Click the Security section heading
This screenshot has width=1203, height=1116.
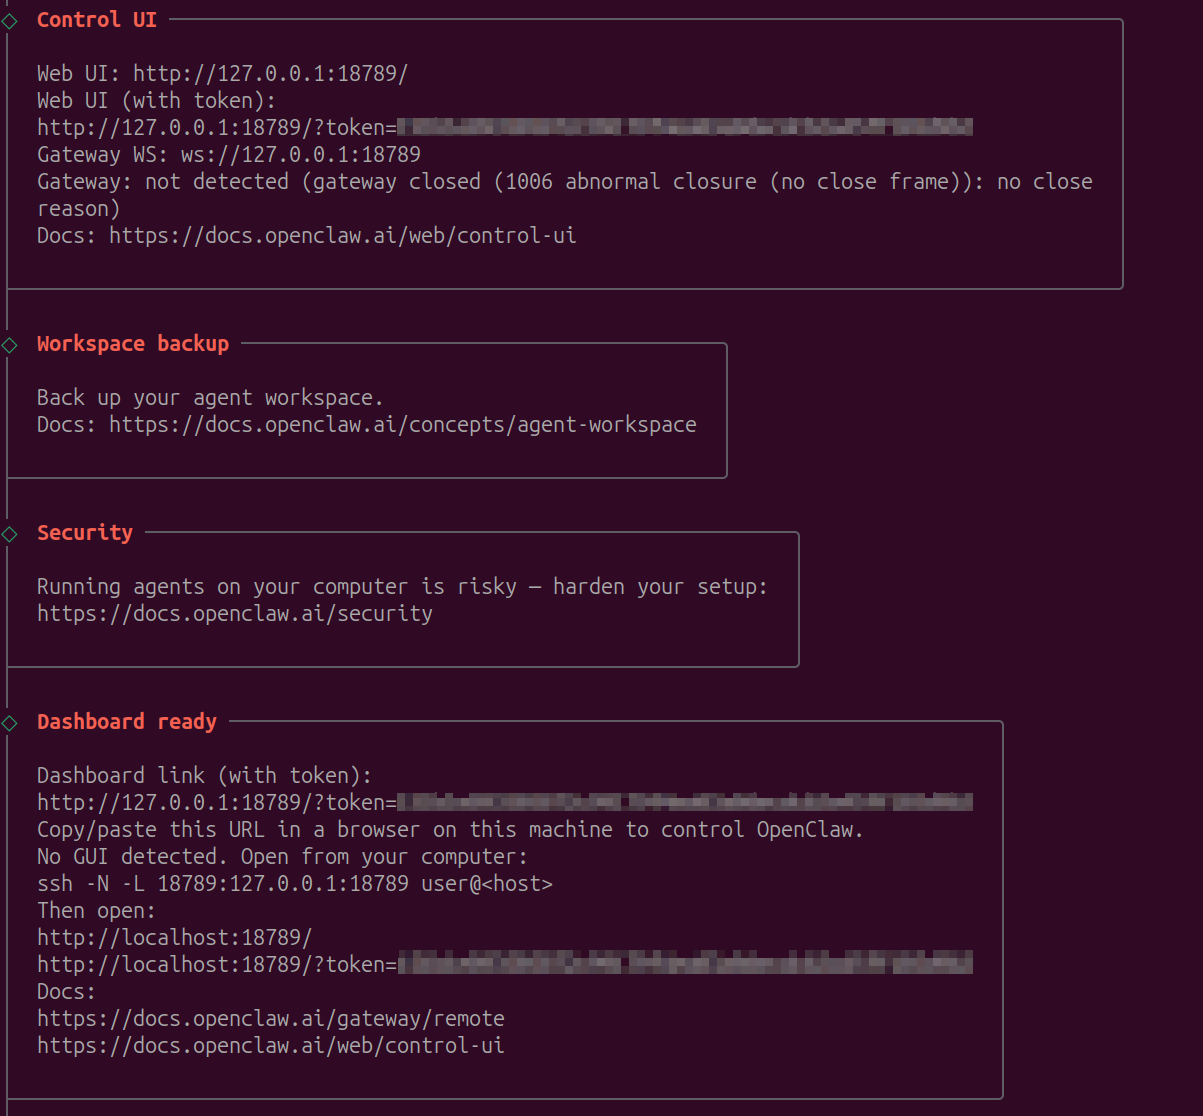(84, 533)
